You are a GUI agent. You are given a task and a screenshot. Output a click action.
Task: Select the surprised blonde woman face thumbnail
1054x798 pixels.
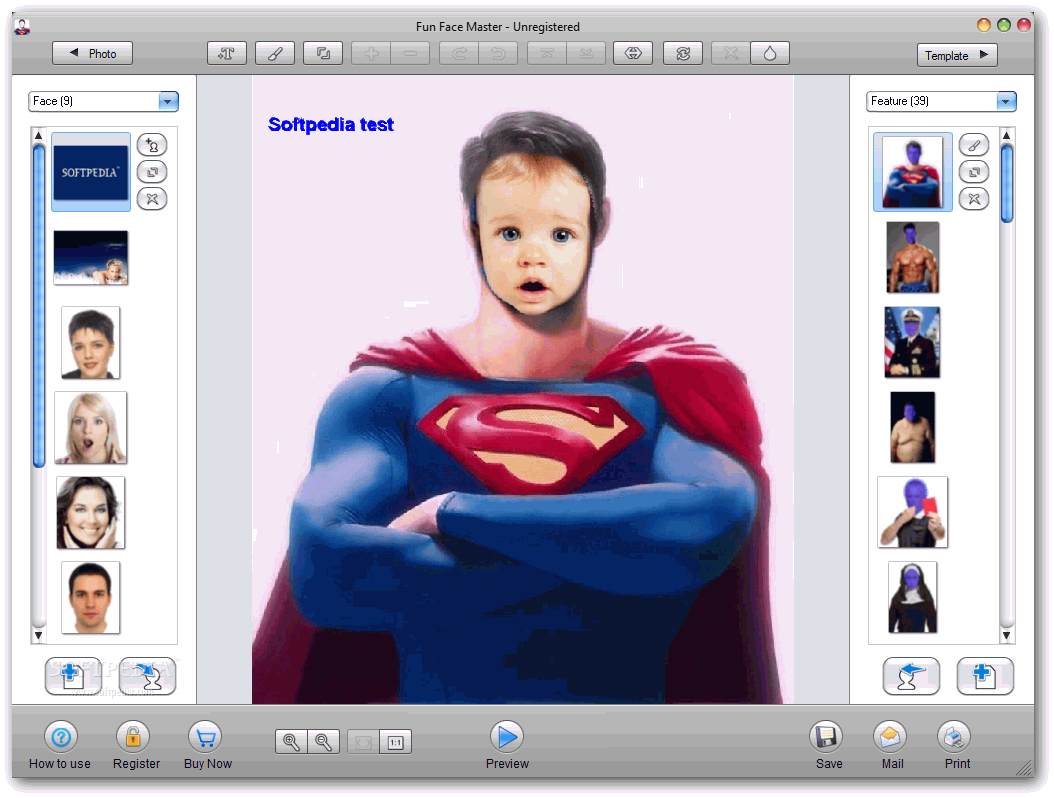click(x=91, y=428)
